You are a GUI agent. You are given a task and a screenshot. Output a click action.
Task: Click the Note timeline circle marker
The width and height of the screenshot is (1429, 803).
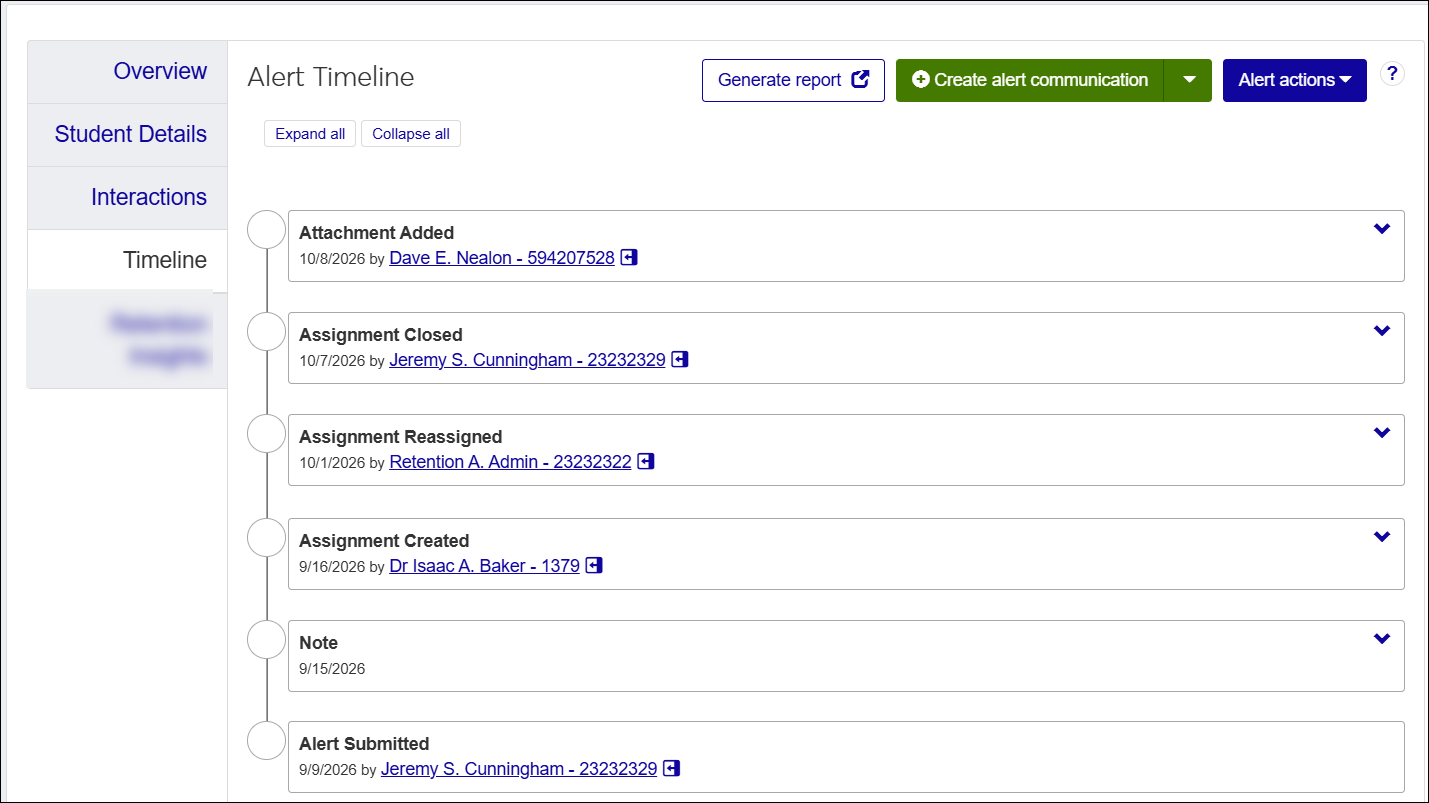tap(266, 639)
